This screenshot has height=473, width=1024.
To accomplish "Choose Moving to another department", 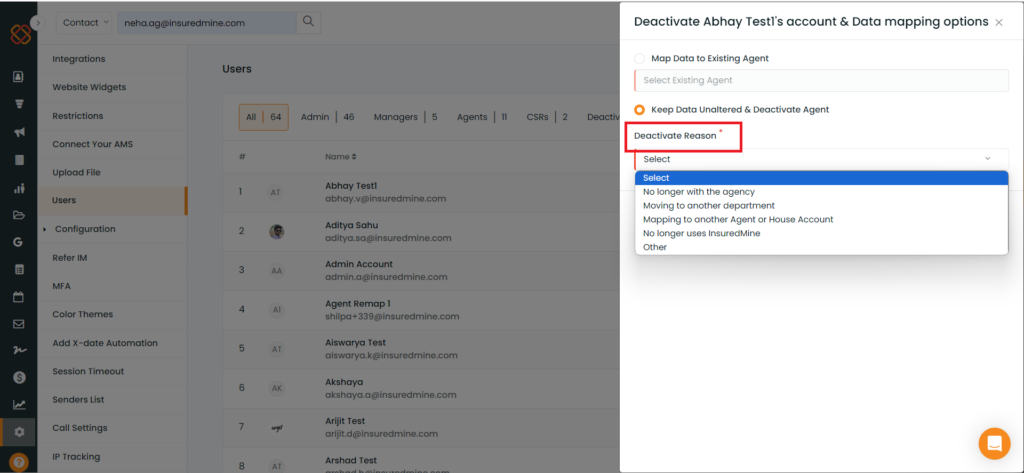I will (822, 206).
